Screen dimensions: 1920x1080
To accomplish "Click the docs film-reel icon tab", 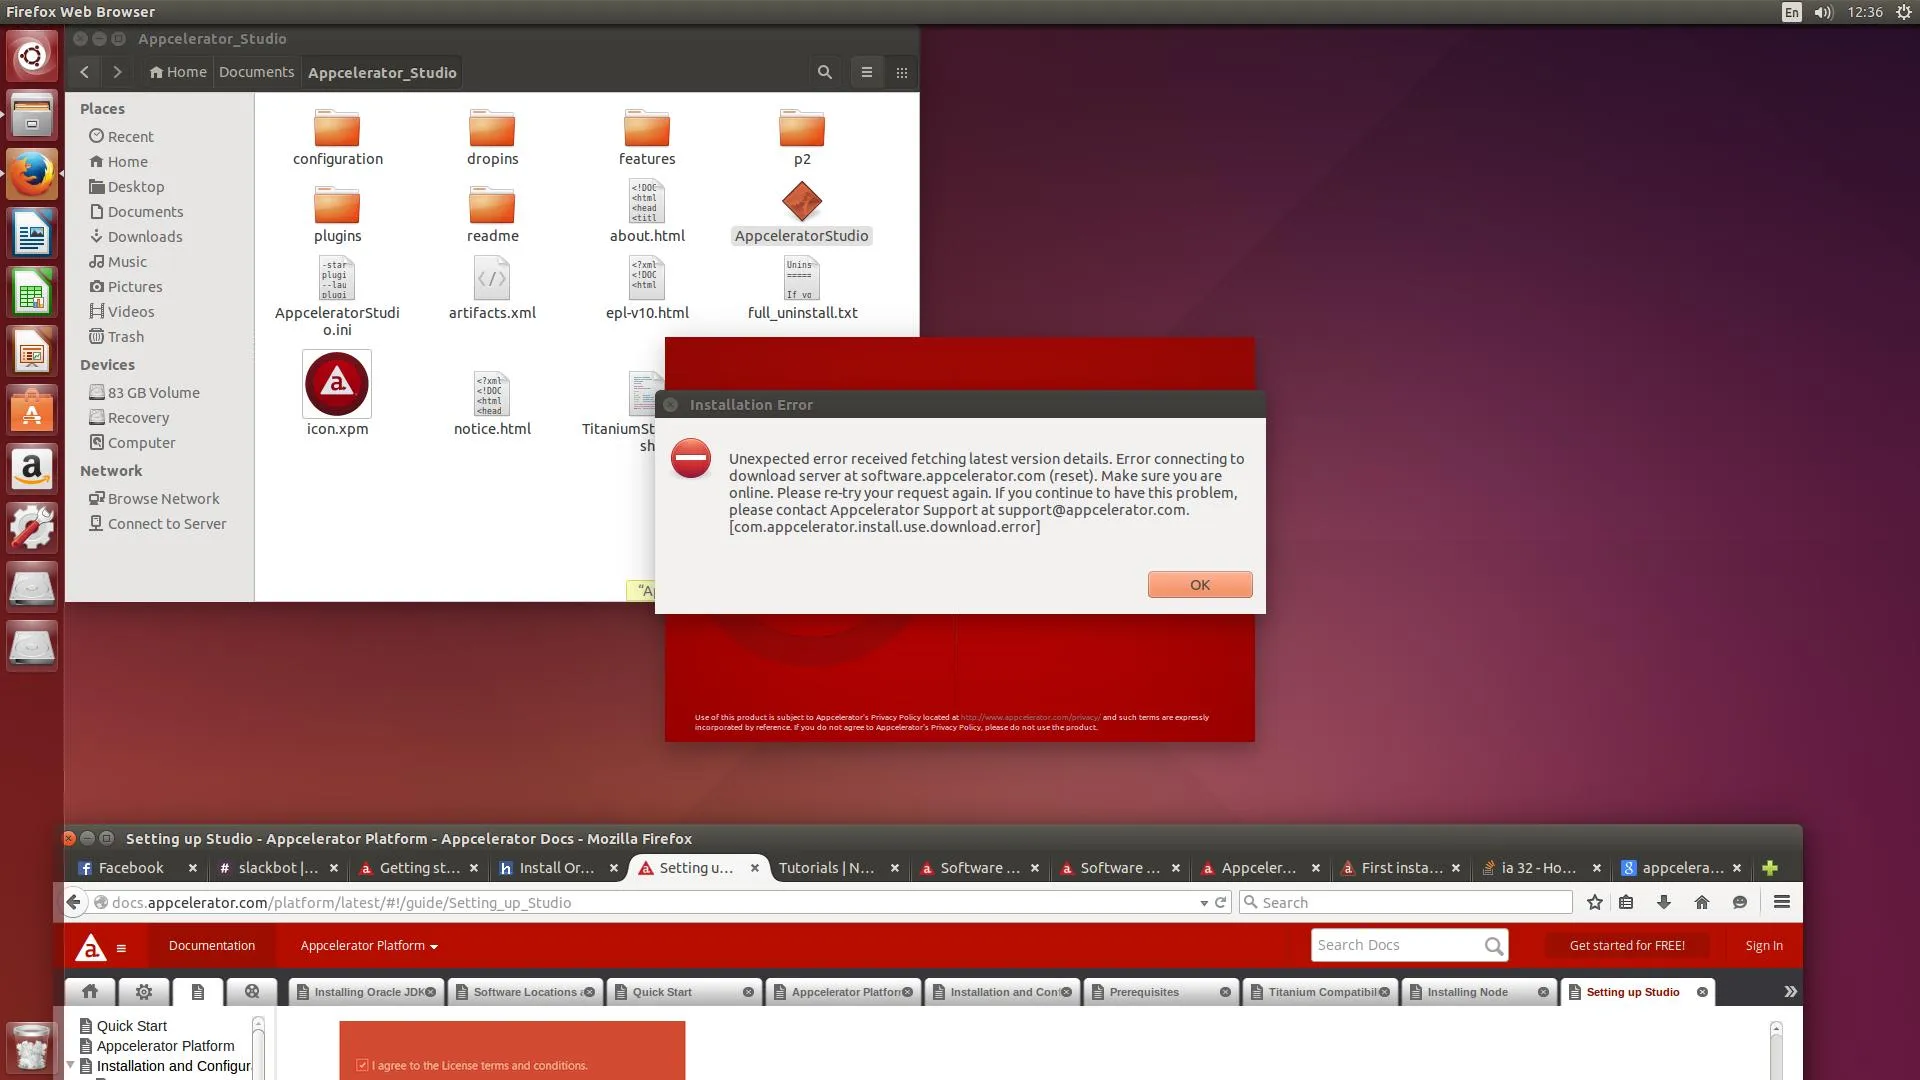I will point(252,991).
